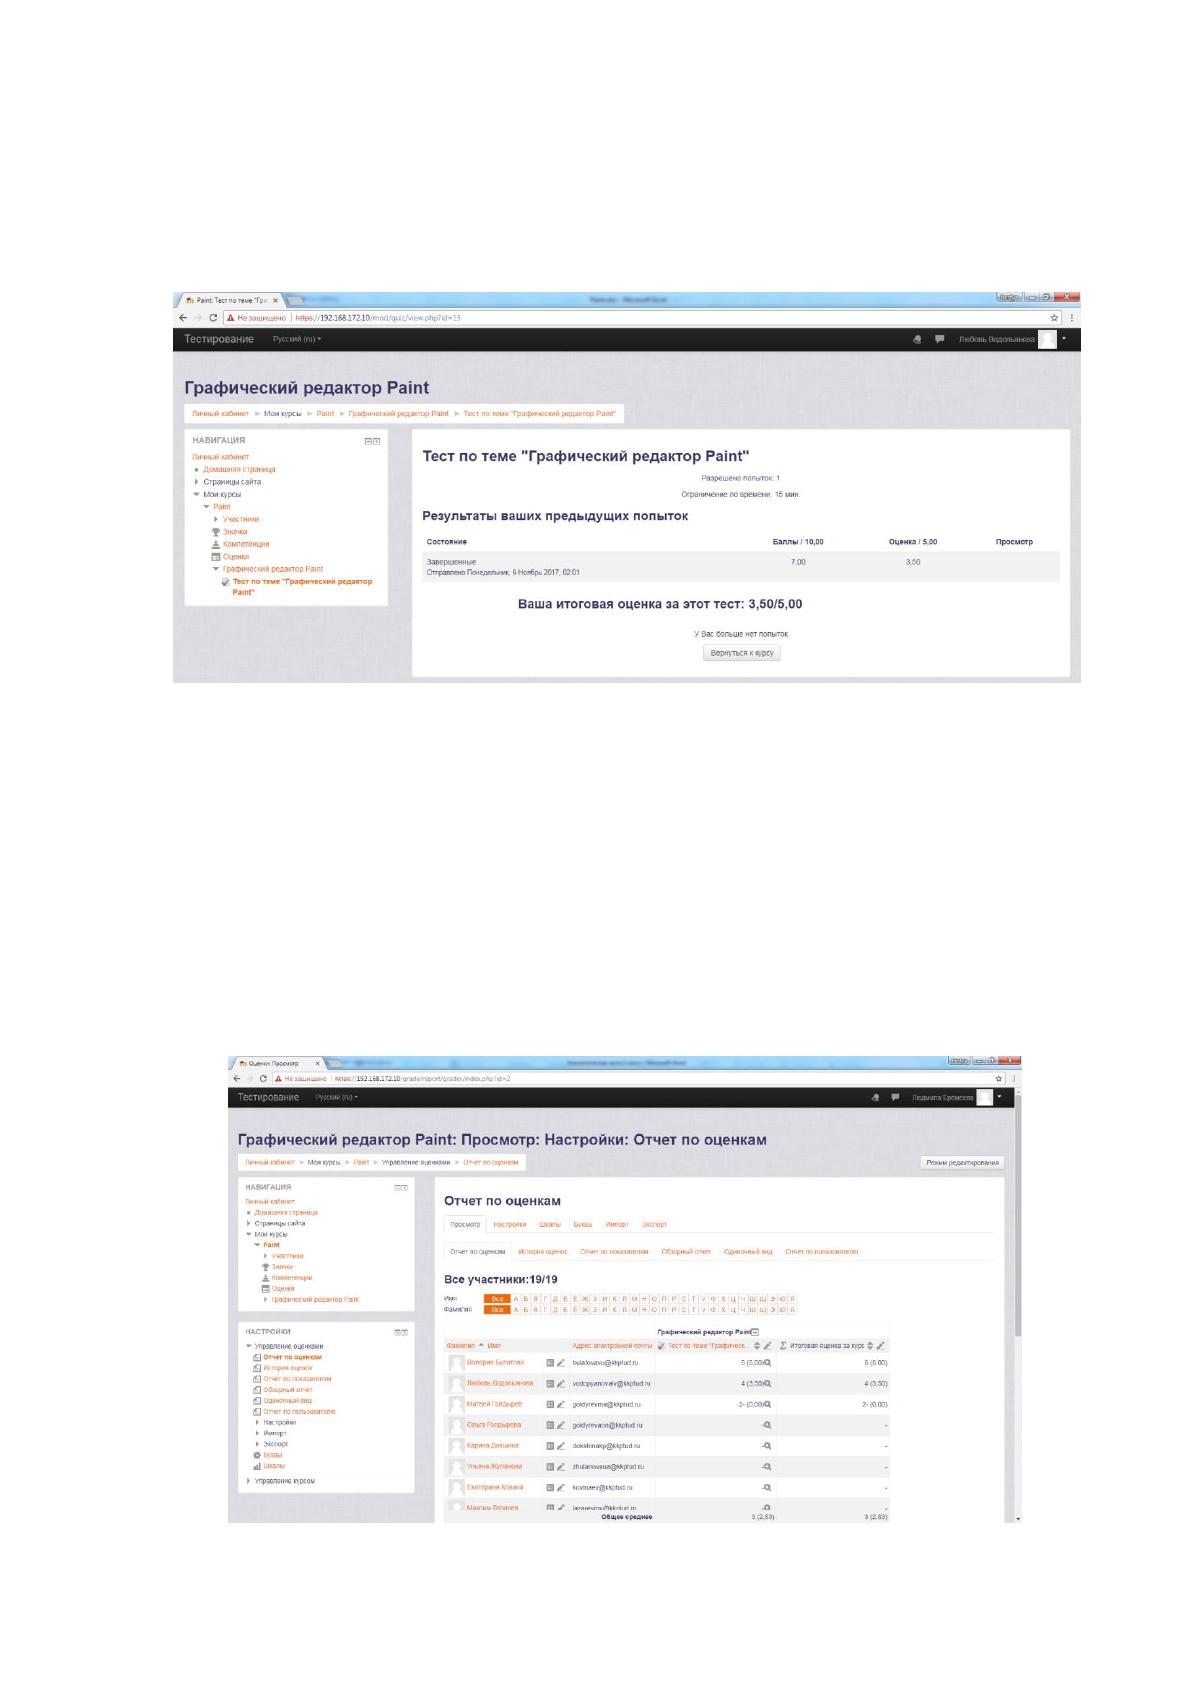
Task: Click the grade report page vertical scrollbar
Action: (1018, 1300)
